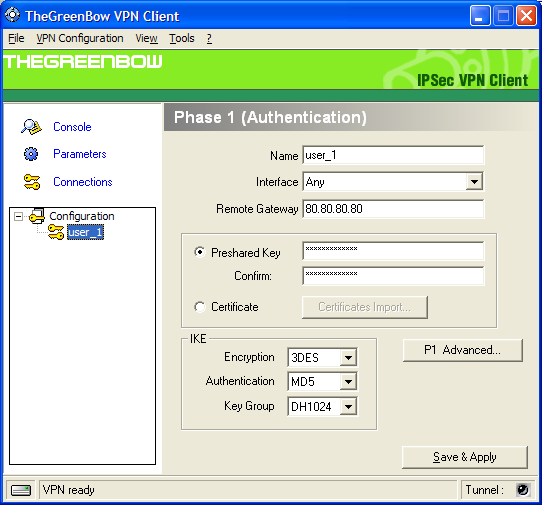Select the Preshared Key radio button
Screen dimensions: 542x505
click(x=200, y=252)
